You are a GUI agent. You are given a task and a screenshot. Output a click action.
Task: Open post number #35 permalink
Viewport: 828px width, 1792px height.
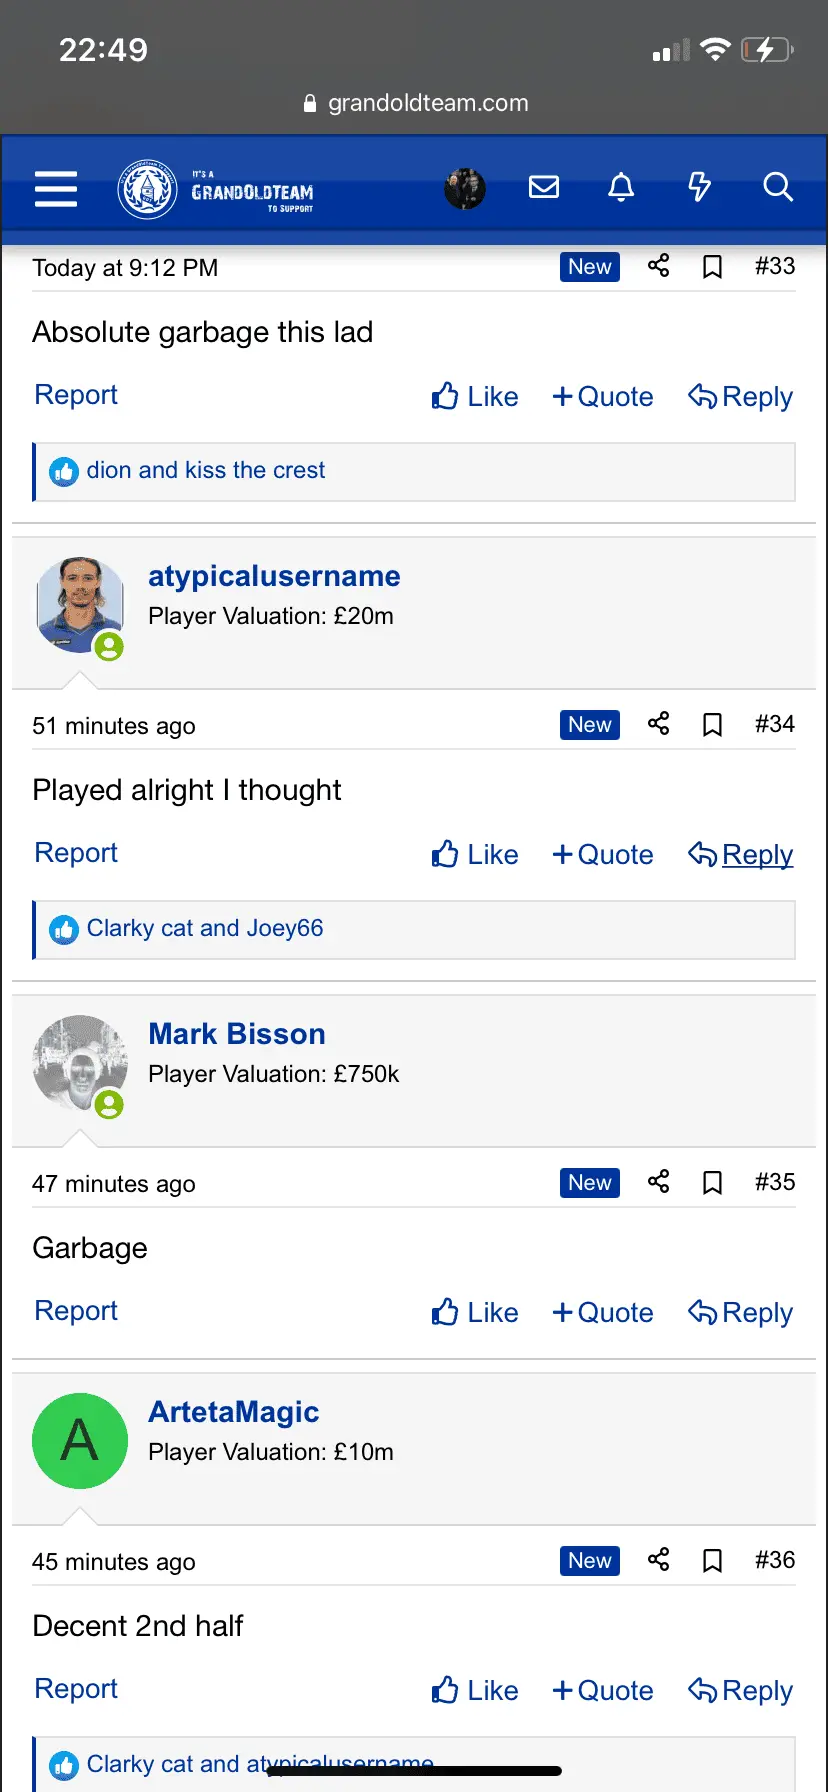[x=775, y=1182]
